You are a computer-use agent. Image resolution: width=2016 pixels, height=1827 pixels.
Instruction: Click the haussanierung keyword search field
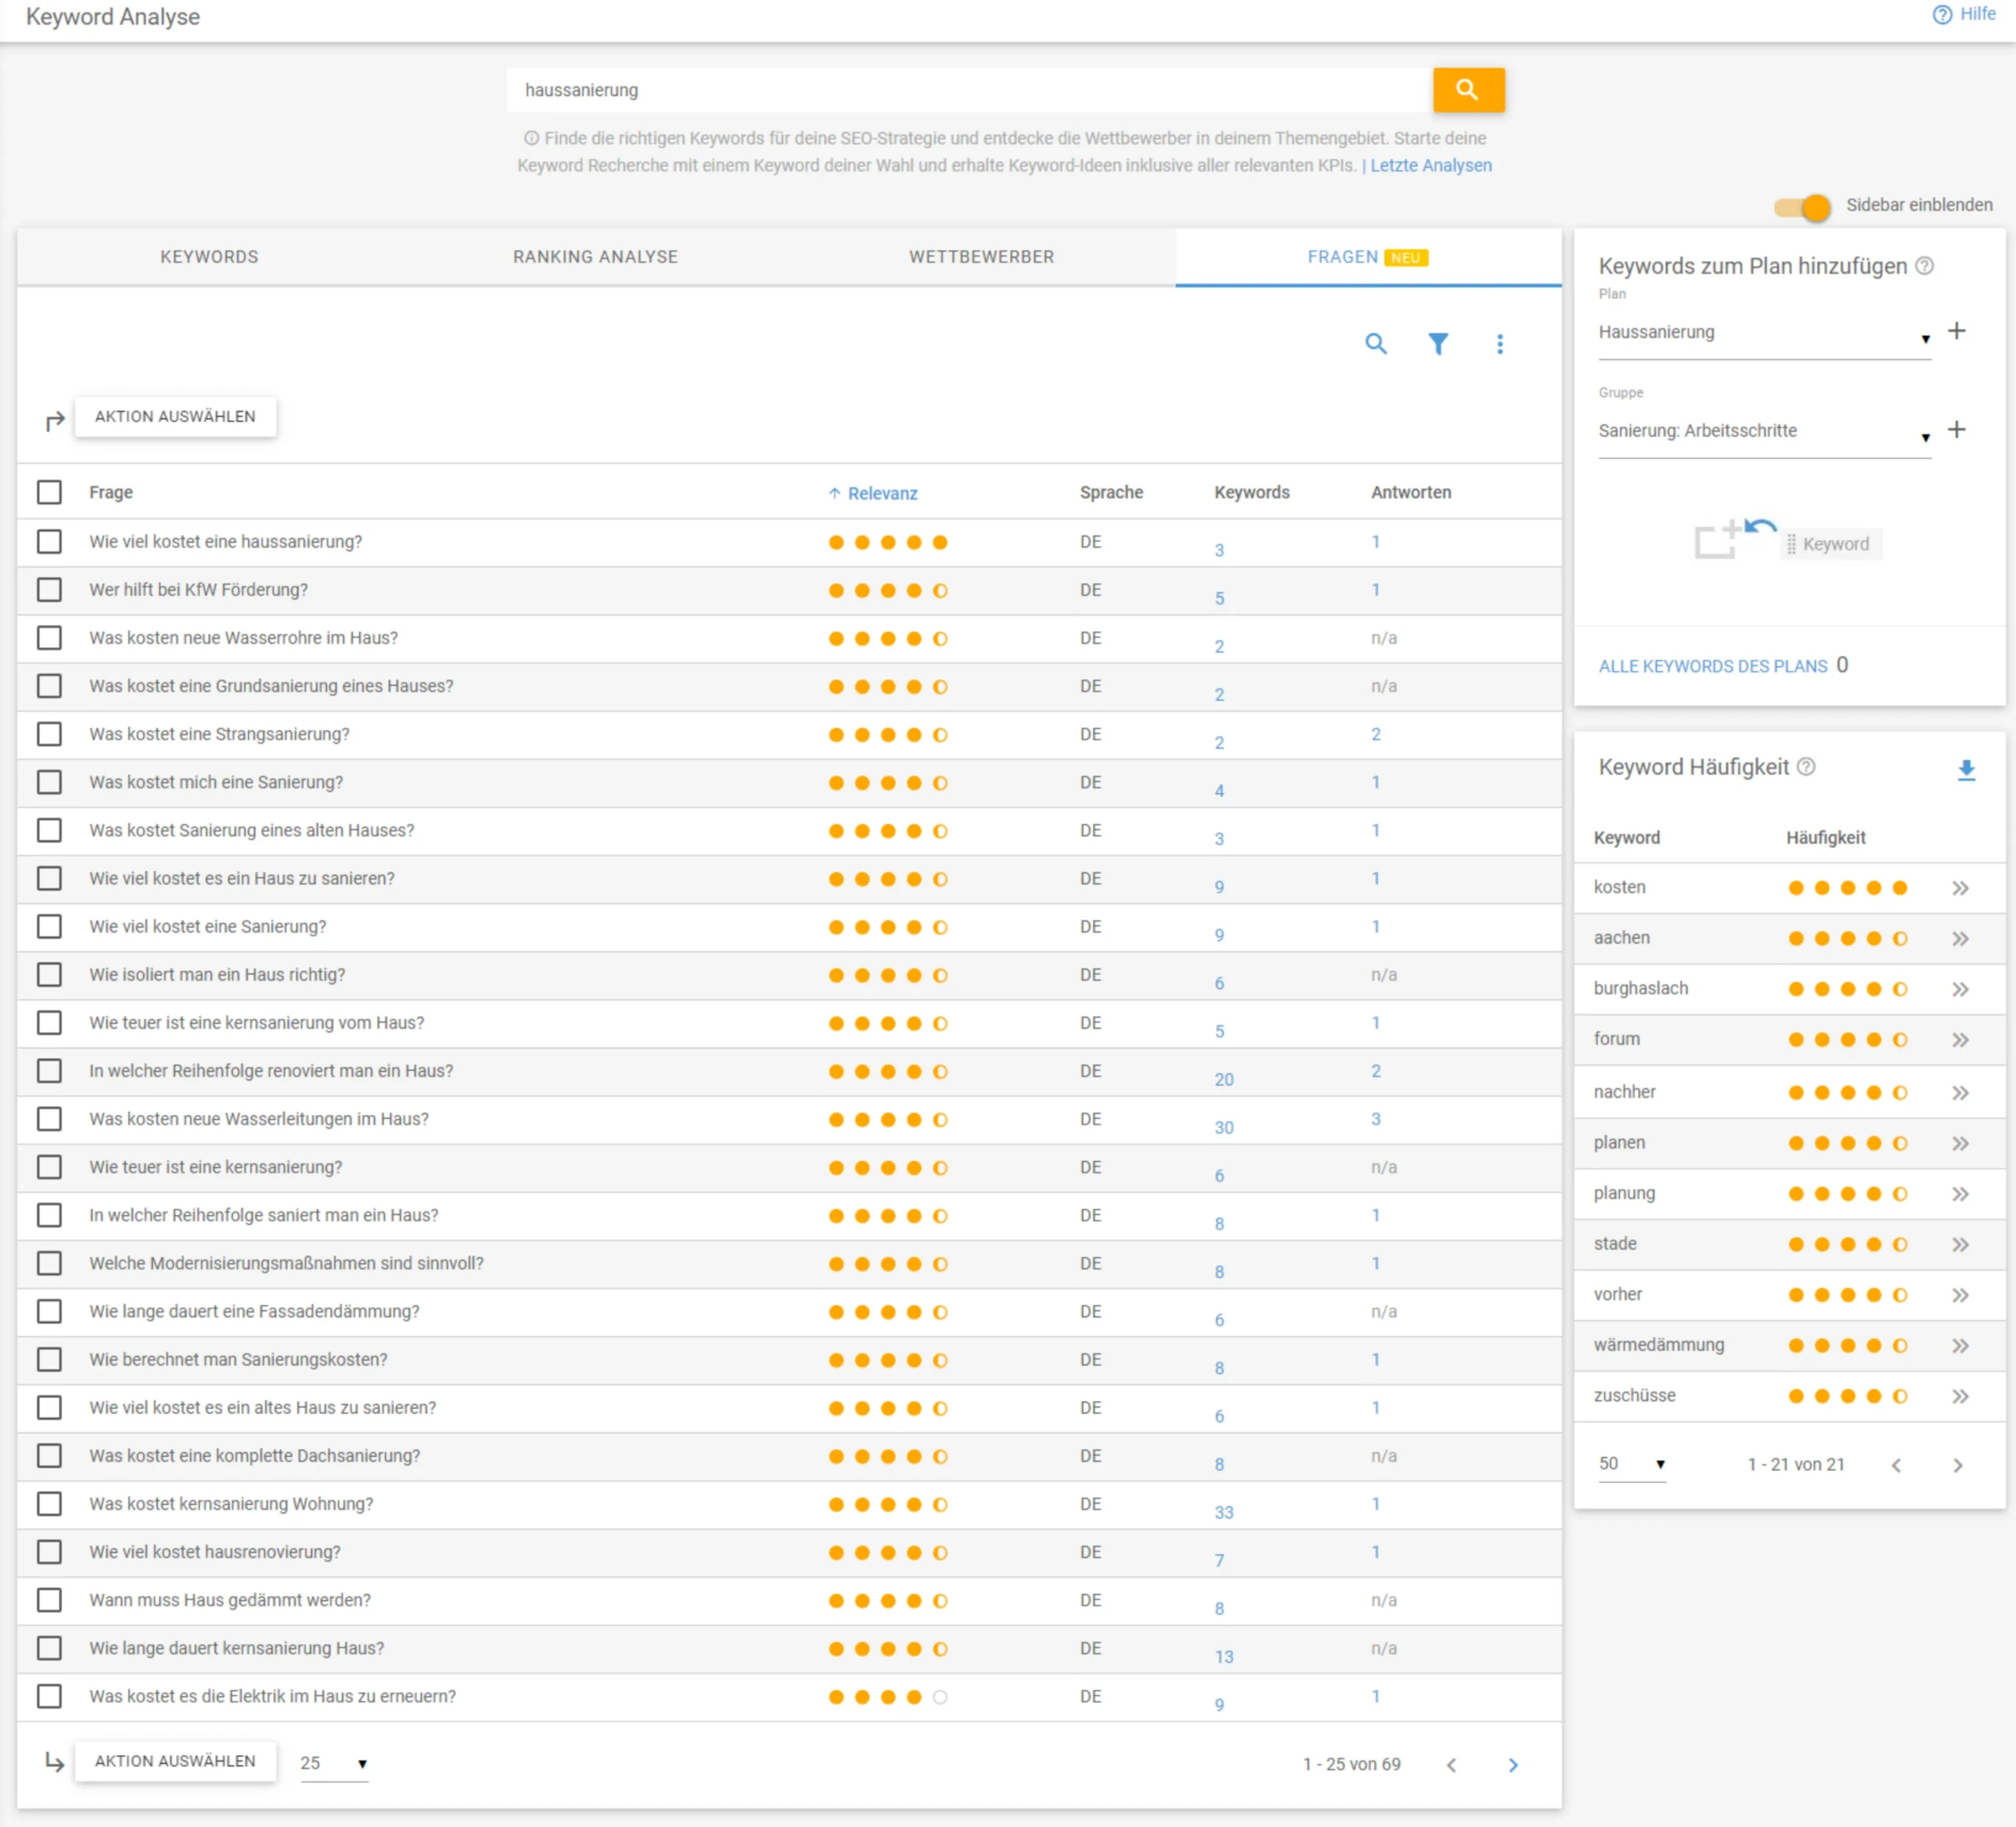click(x=968, y=90)
